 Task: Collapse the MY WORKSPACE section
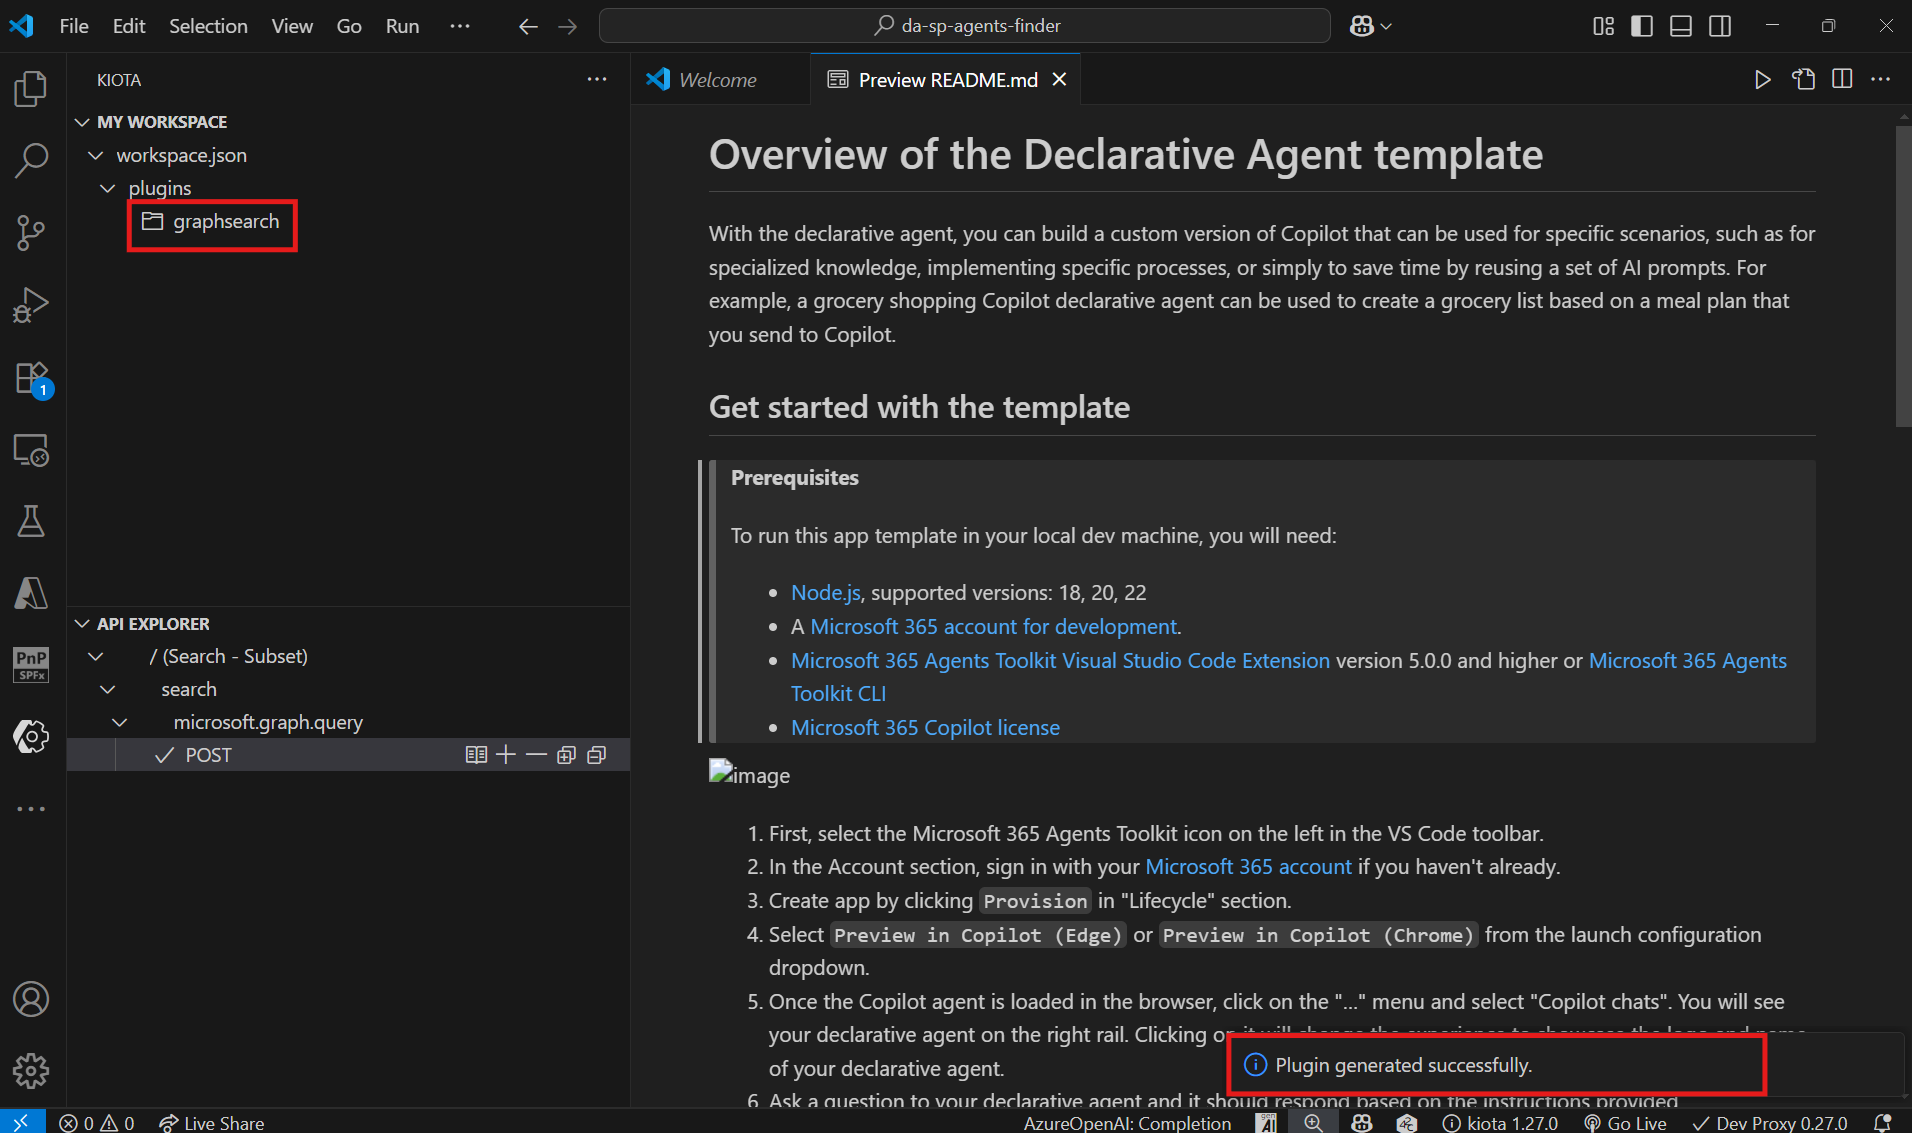[82, 122]
